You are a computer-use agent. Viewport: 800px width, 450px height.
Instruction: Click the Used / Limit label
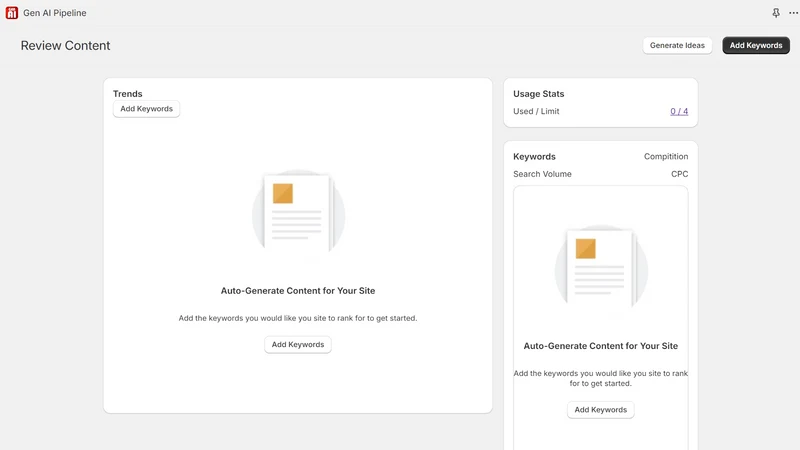pyautogui.click(x=536, y=111)
